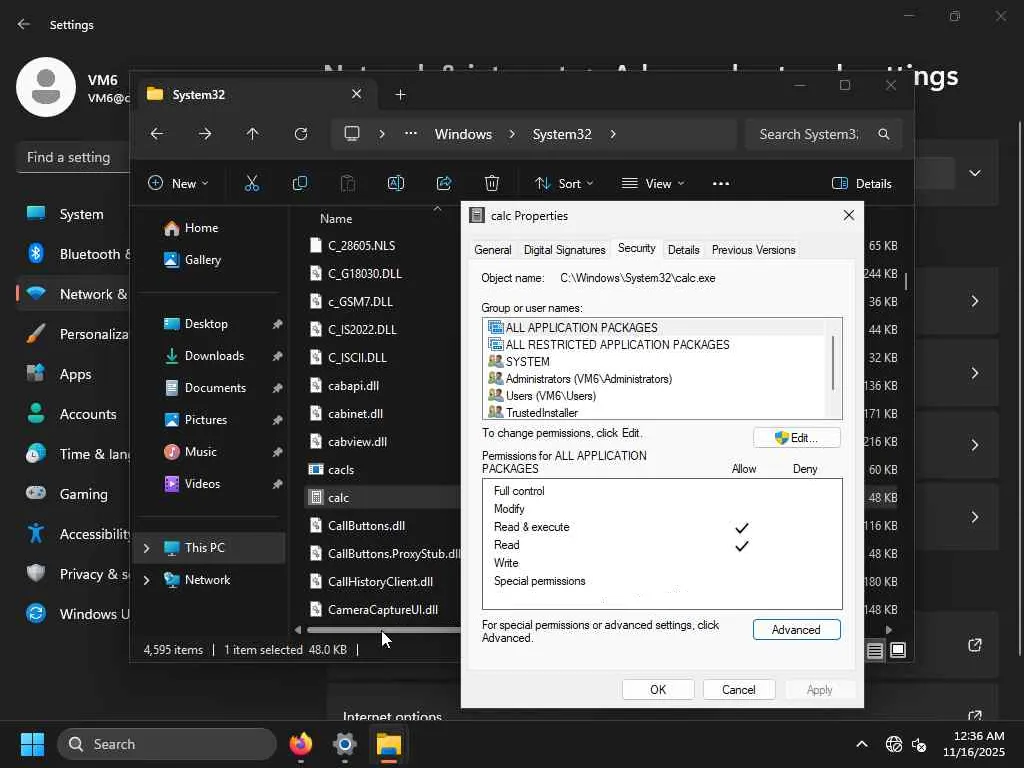
Task: Switch to large thumbnails view icon in status bar
Action: (898, 650)
